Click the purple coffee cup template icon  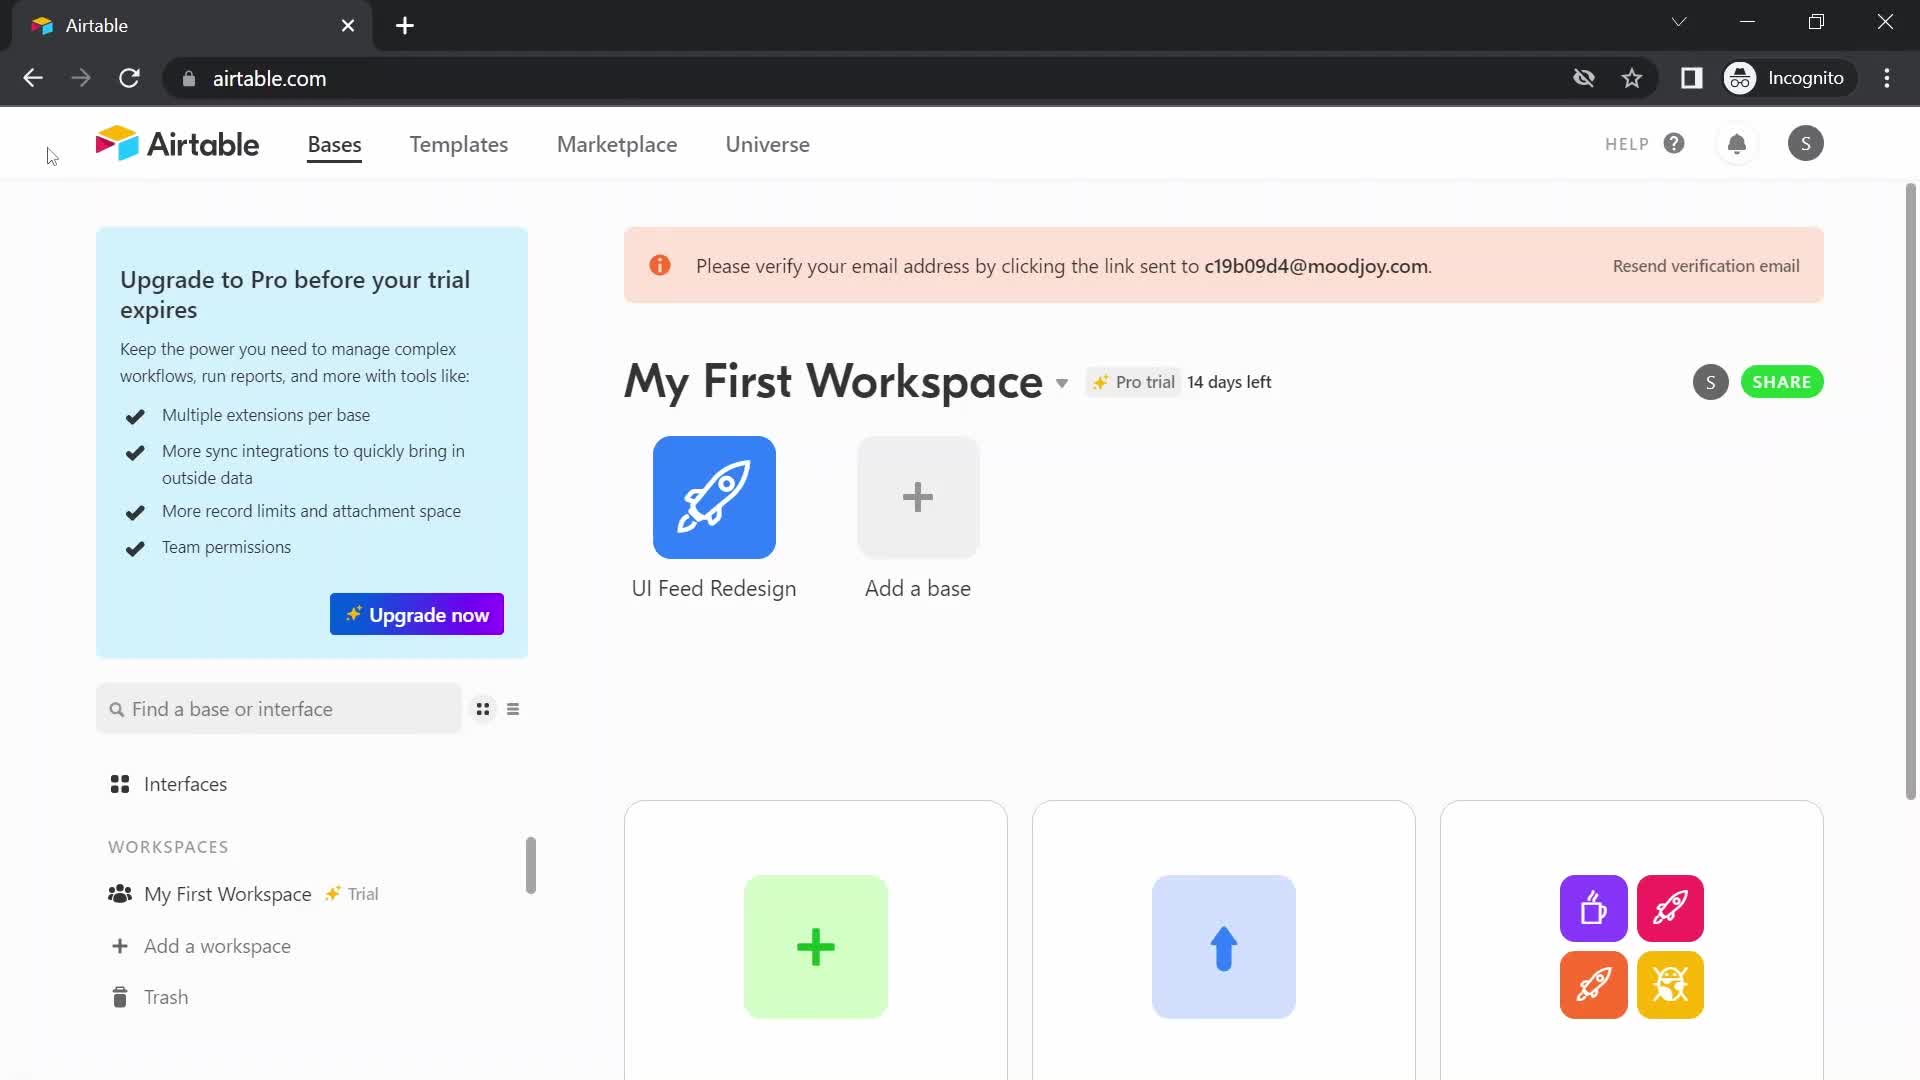pyautogui.click(x=1593, y=908)
